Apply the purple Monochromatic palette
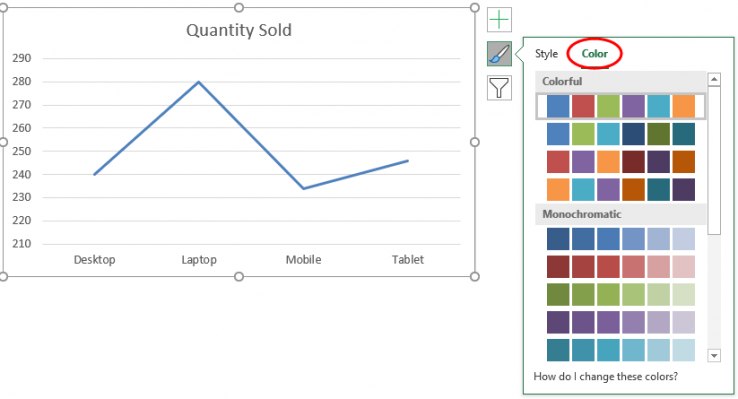The width and height of the screenshot is (738, 399). coord(620,322)
